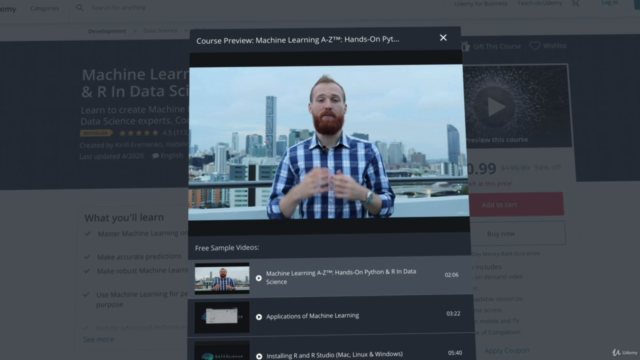640x360 pixels.
Task: Go to Development breadcrumb
Action: tap(107, 31)
